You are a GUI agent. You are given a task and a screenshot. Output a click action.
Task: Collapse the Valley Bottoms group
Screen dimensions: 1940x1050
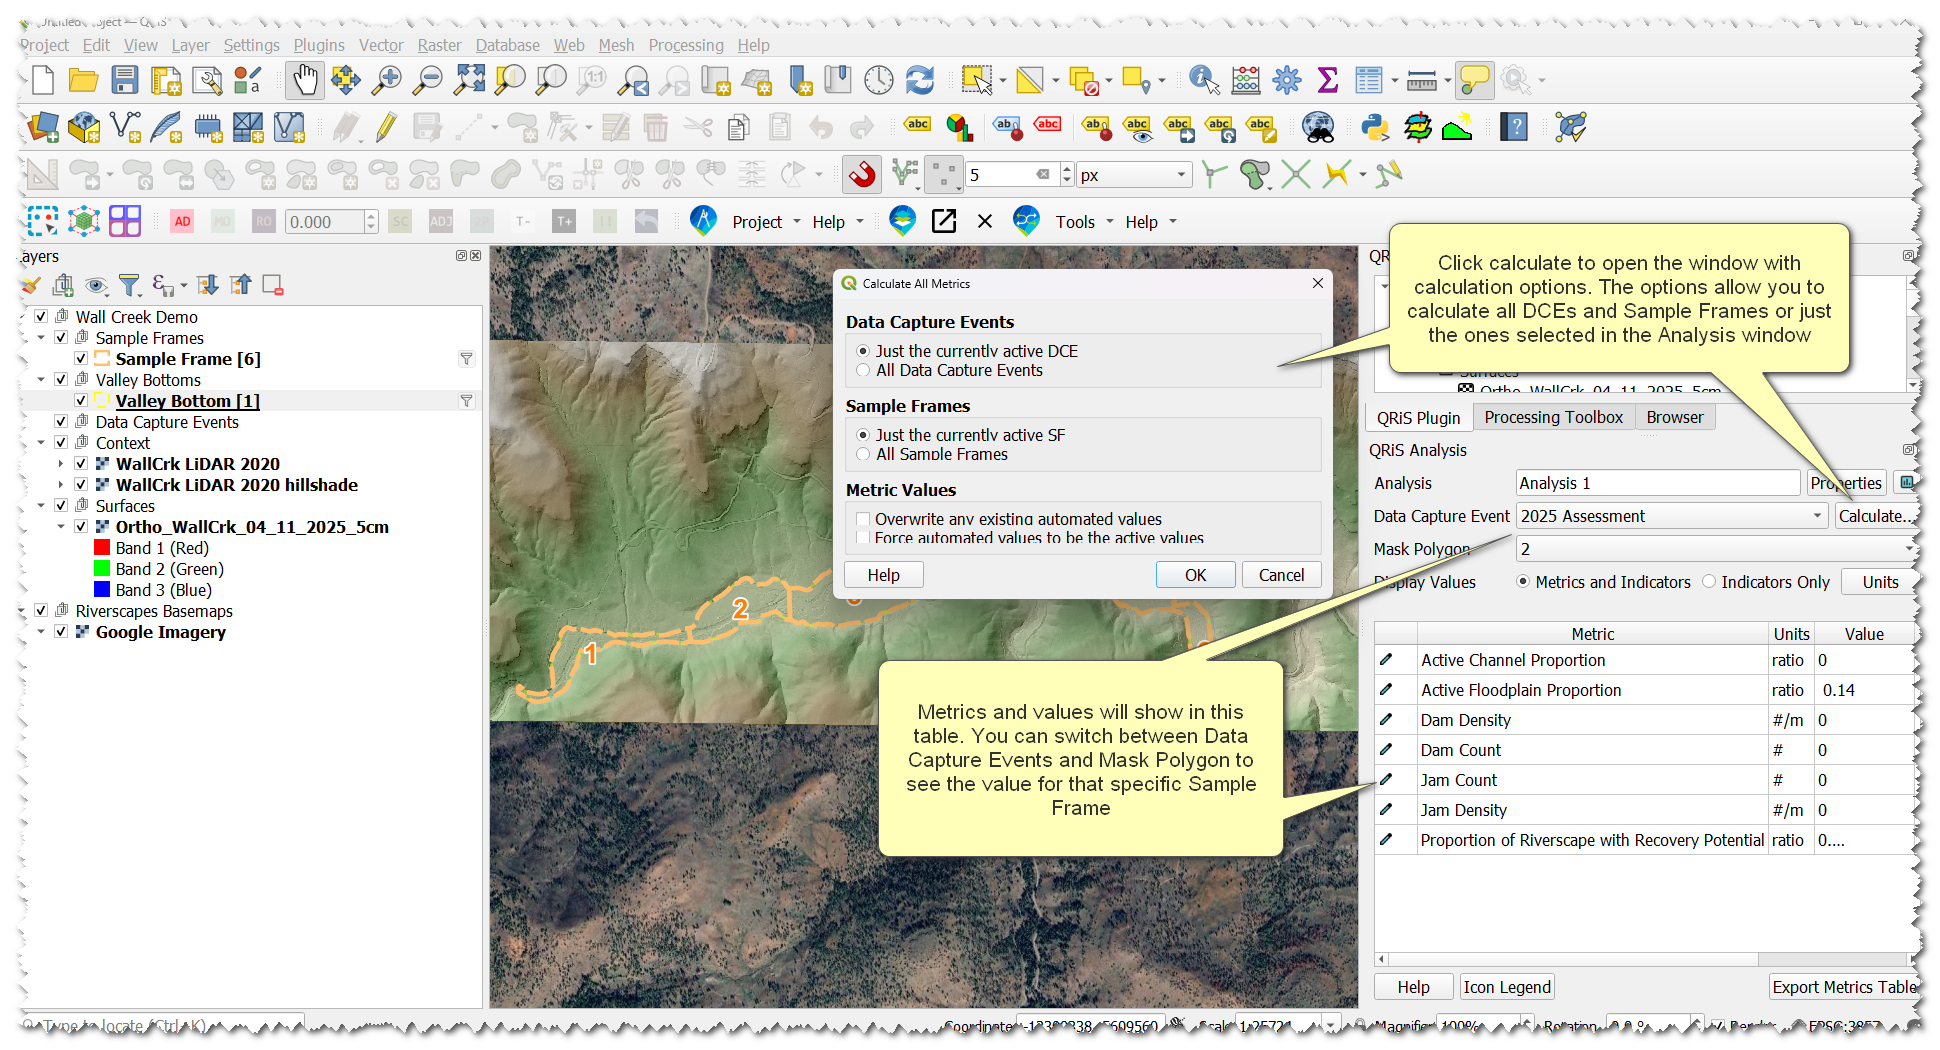[41, 380]
